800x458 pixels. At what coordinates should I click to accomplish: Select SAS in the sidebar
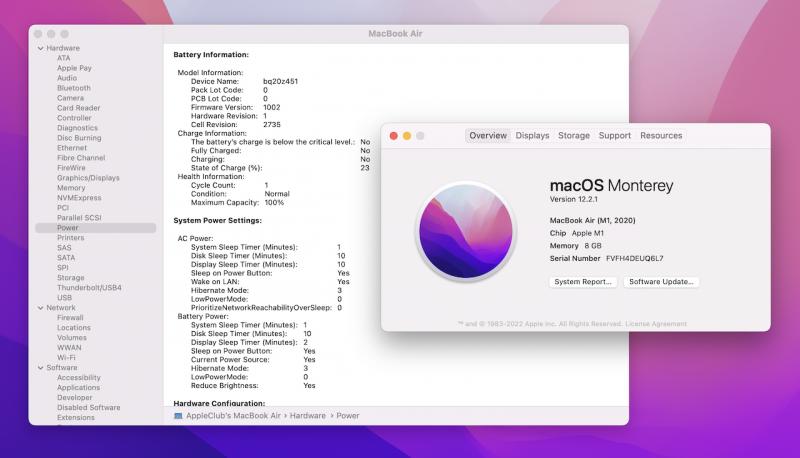click(64, 248)
